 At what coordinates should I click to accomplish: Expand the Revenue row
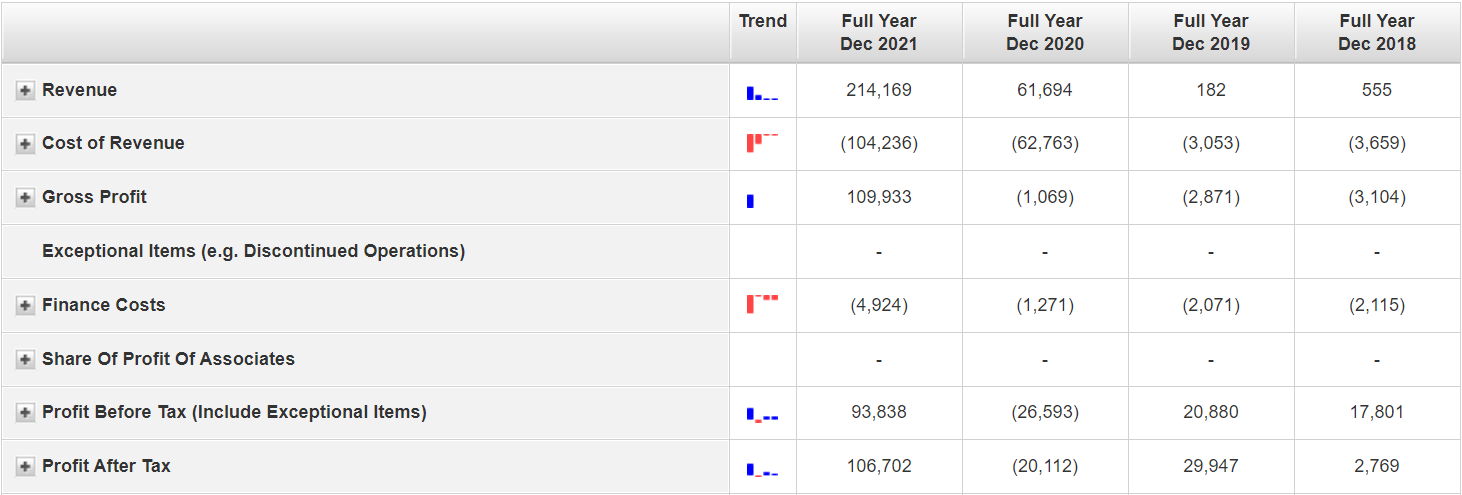click(x=25, y=91)
